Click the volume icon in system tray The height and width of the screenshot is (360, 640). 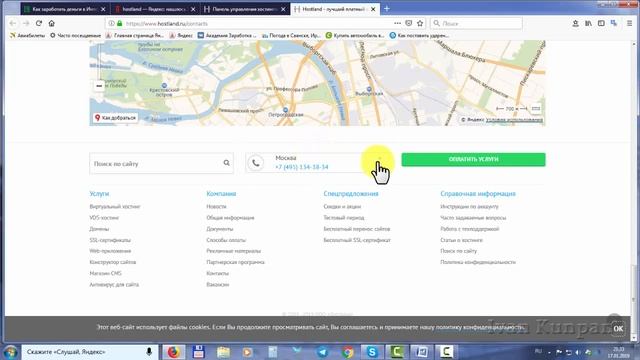[x=578, y=352]
